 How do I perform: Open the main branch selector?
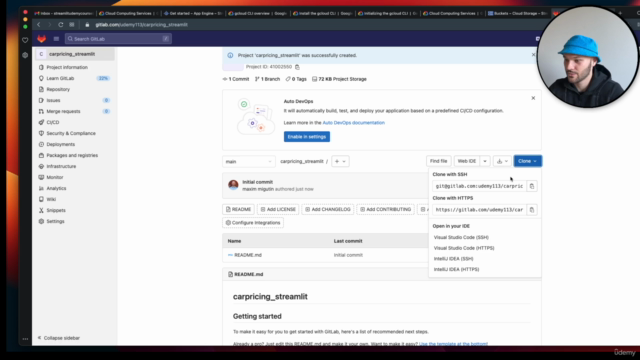pyautogui.click(x=248, y=162)
